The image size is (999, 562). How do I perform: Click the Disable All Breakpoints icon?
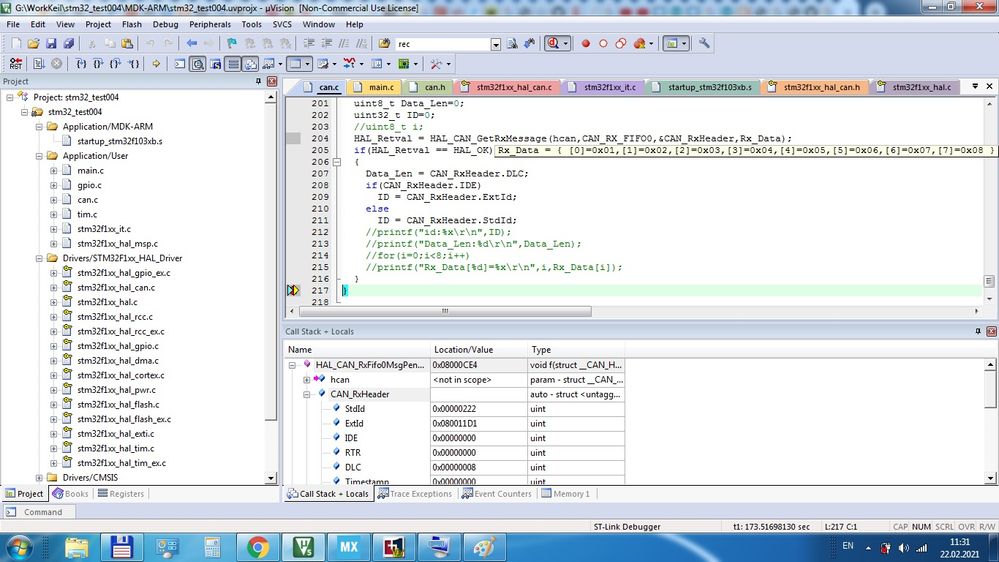click(621, 43)
